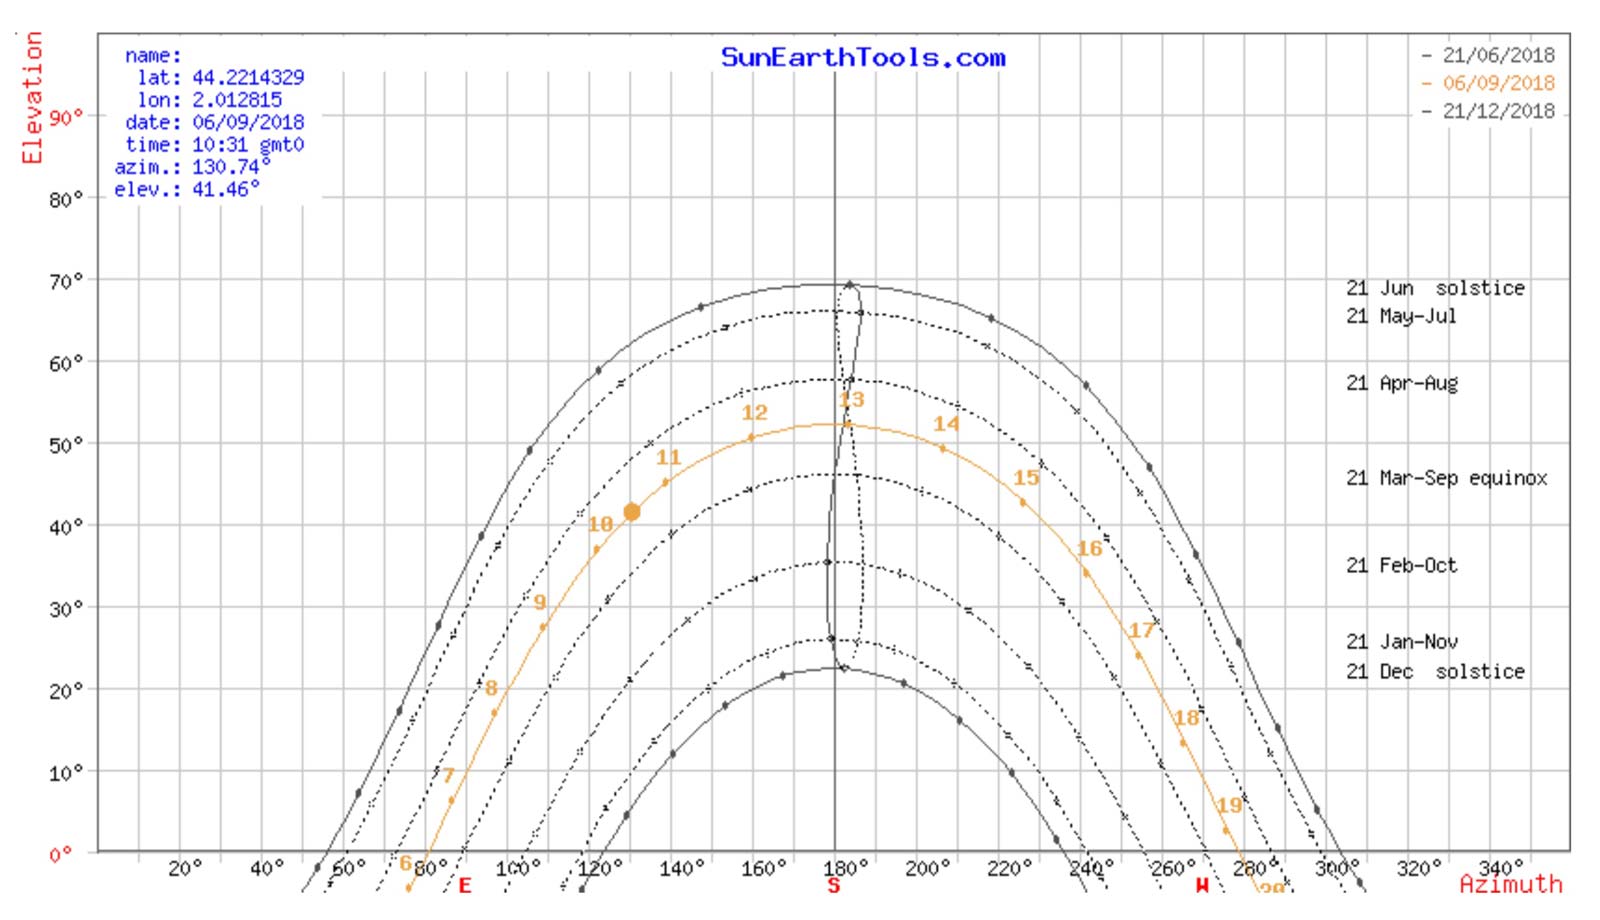Click the 21 Dec solstice curve label
The image size is (1600, 920).
click(1435, 671)
